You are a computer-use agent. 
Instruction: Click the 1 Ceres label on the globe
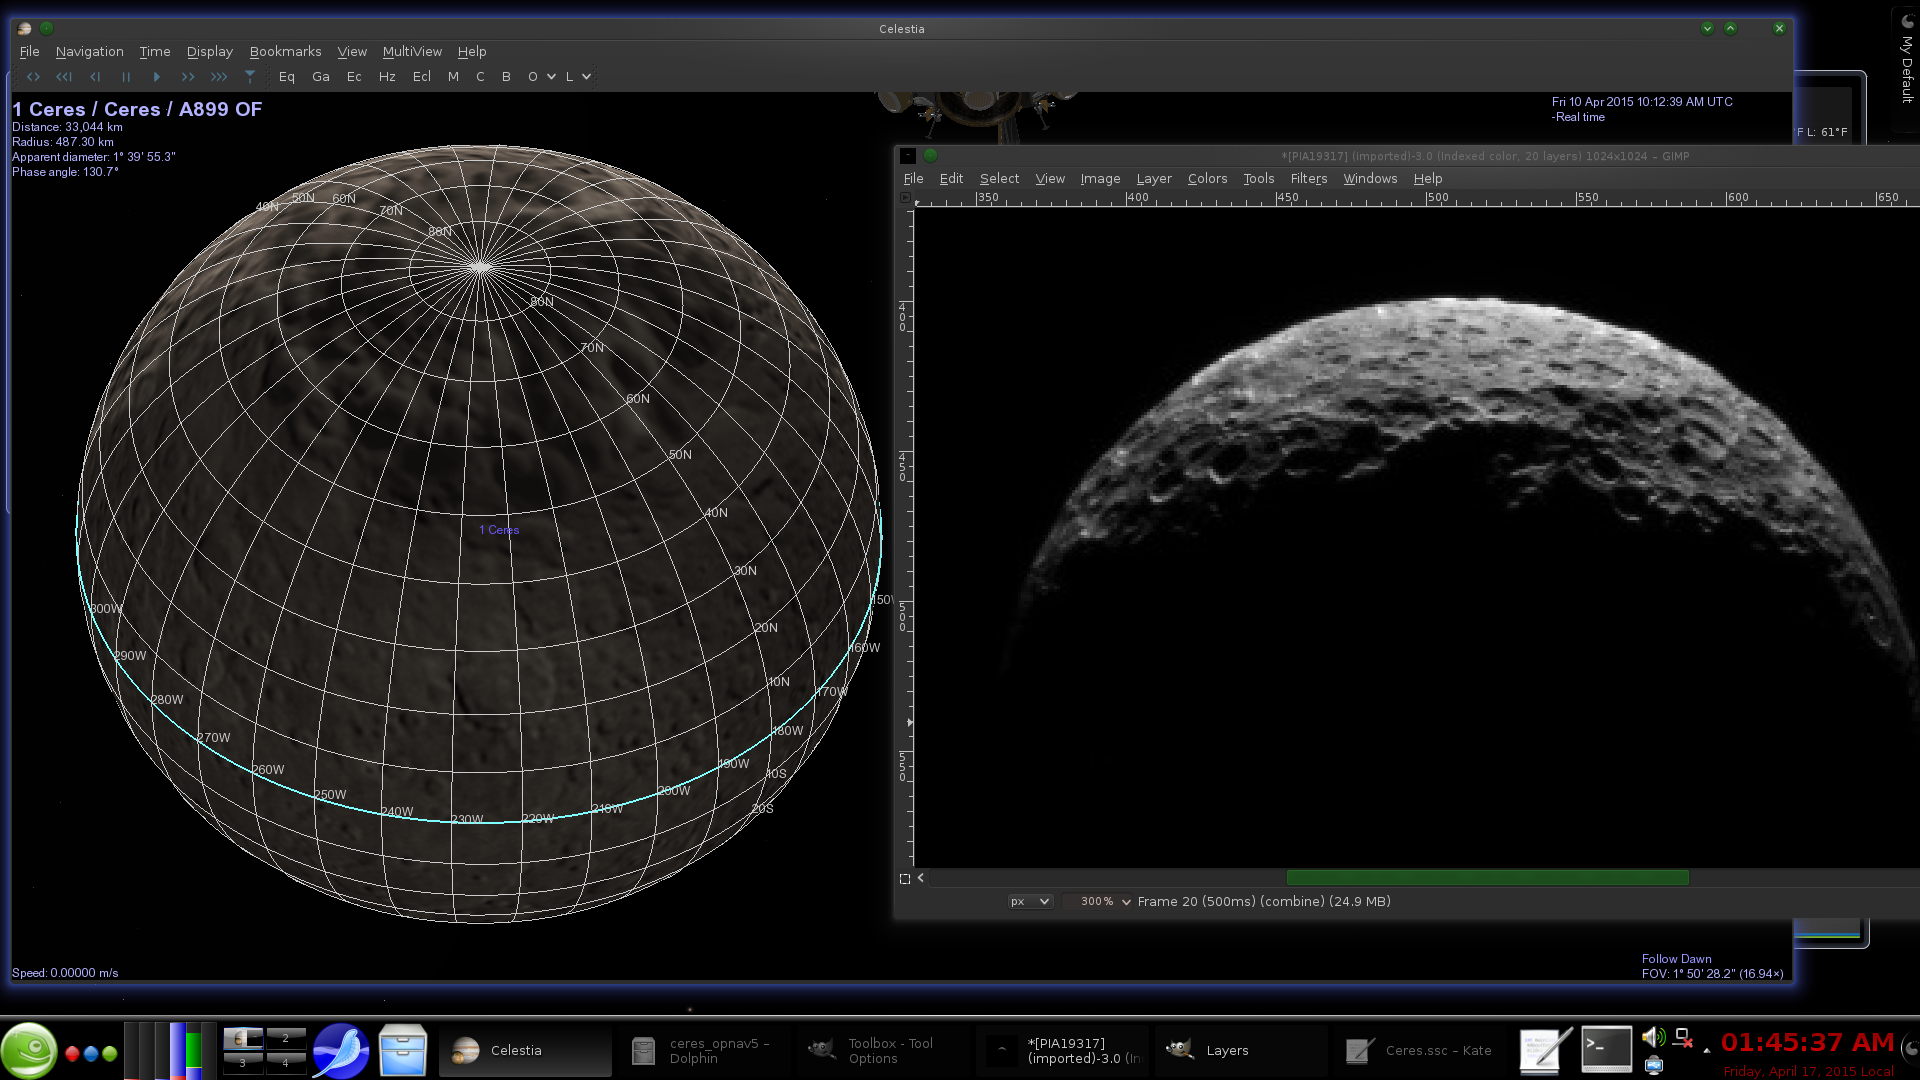point(499,530)
